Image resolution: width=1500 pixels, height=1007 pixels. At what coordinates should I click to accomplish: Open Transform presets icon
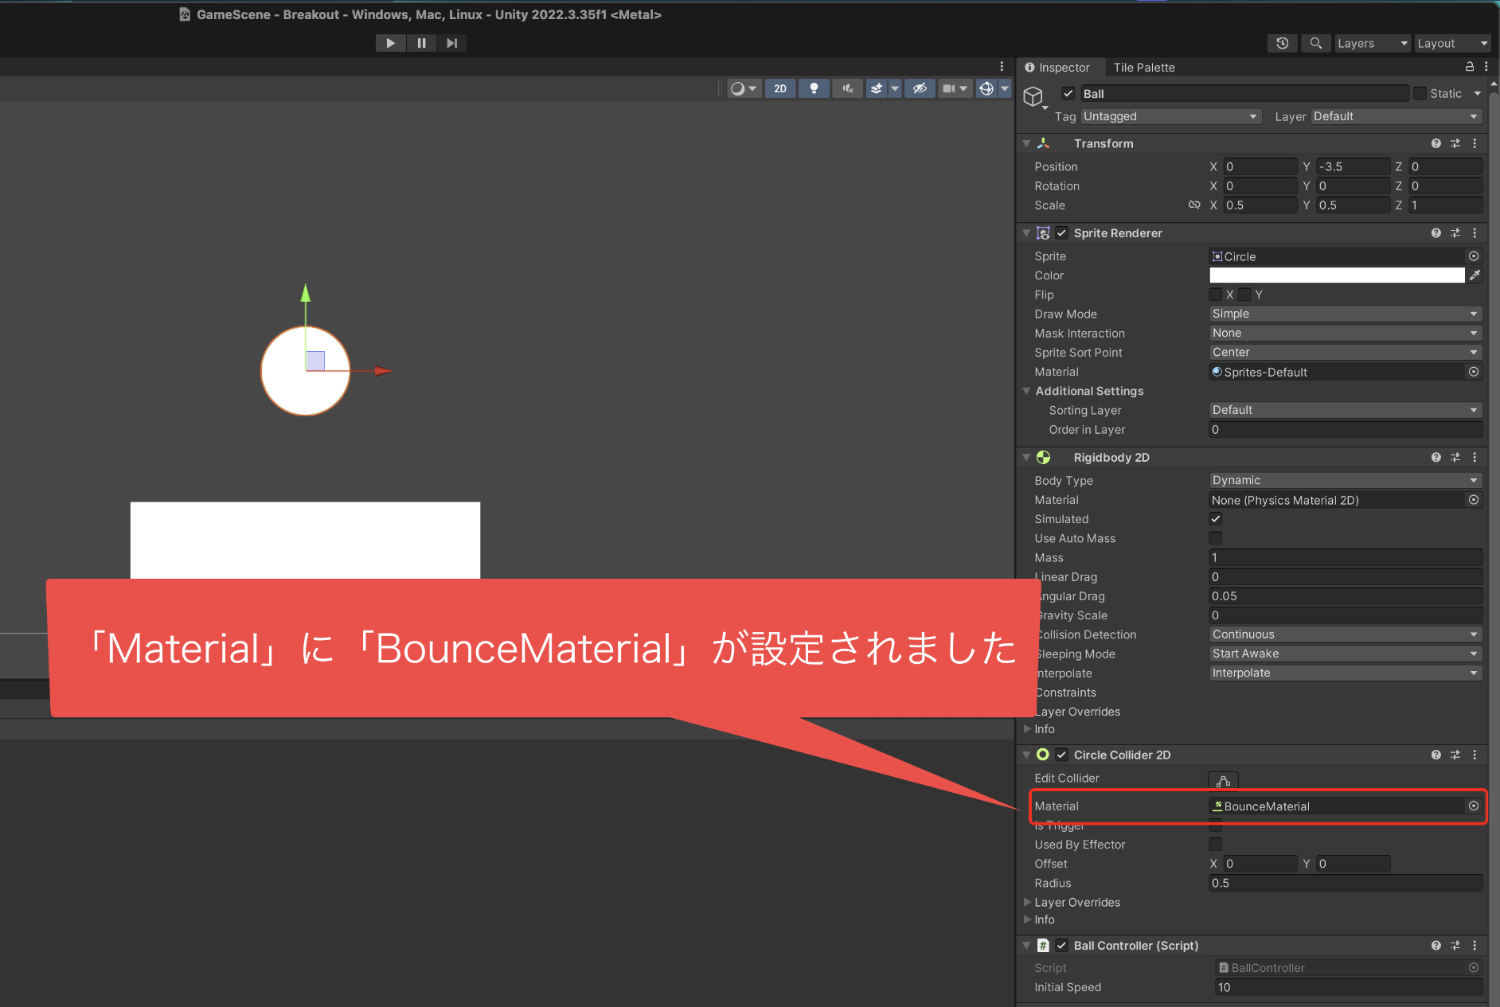(1455, 143)
